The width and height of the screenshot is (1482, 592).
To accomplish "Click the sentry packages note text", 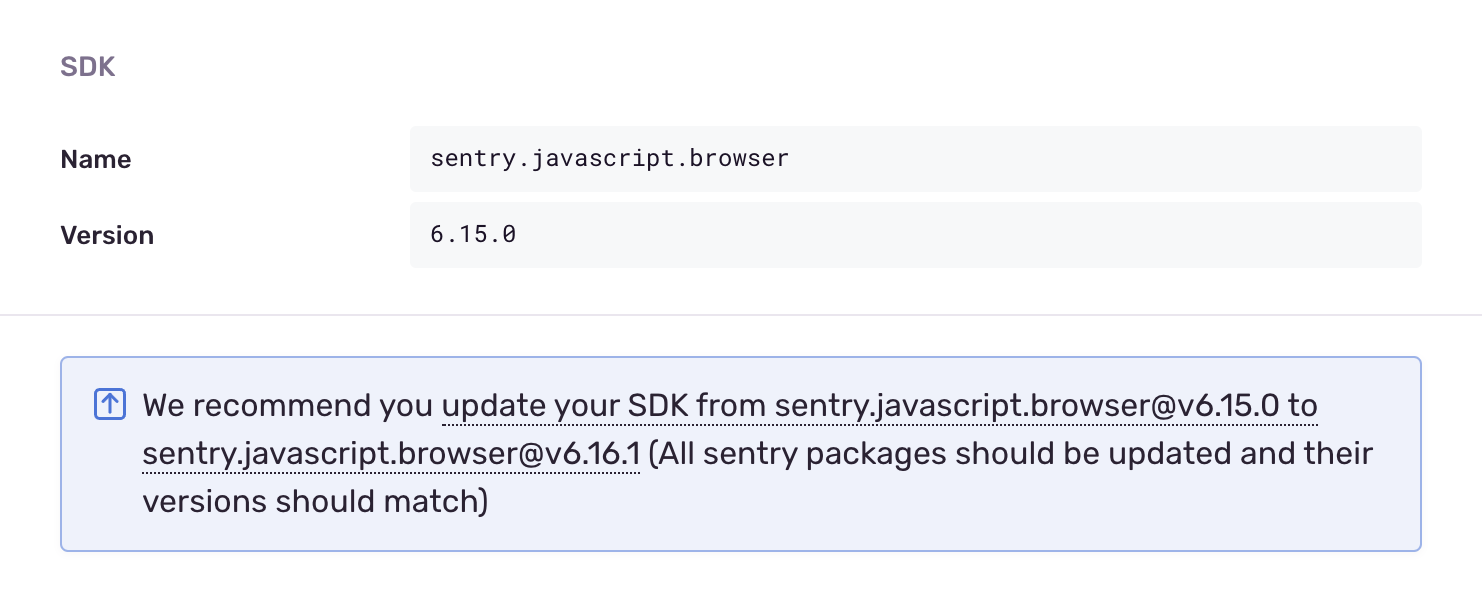I will click(x=1009, y=453).
